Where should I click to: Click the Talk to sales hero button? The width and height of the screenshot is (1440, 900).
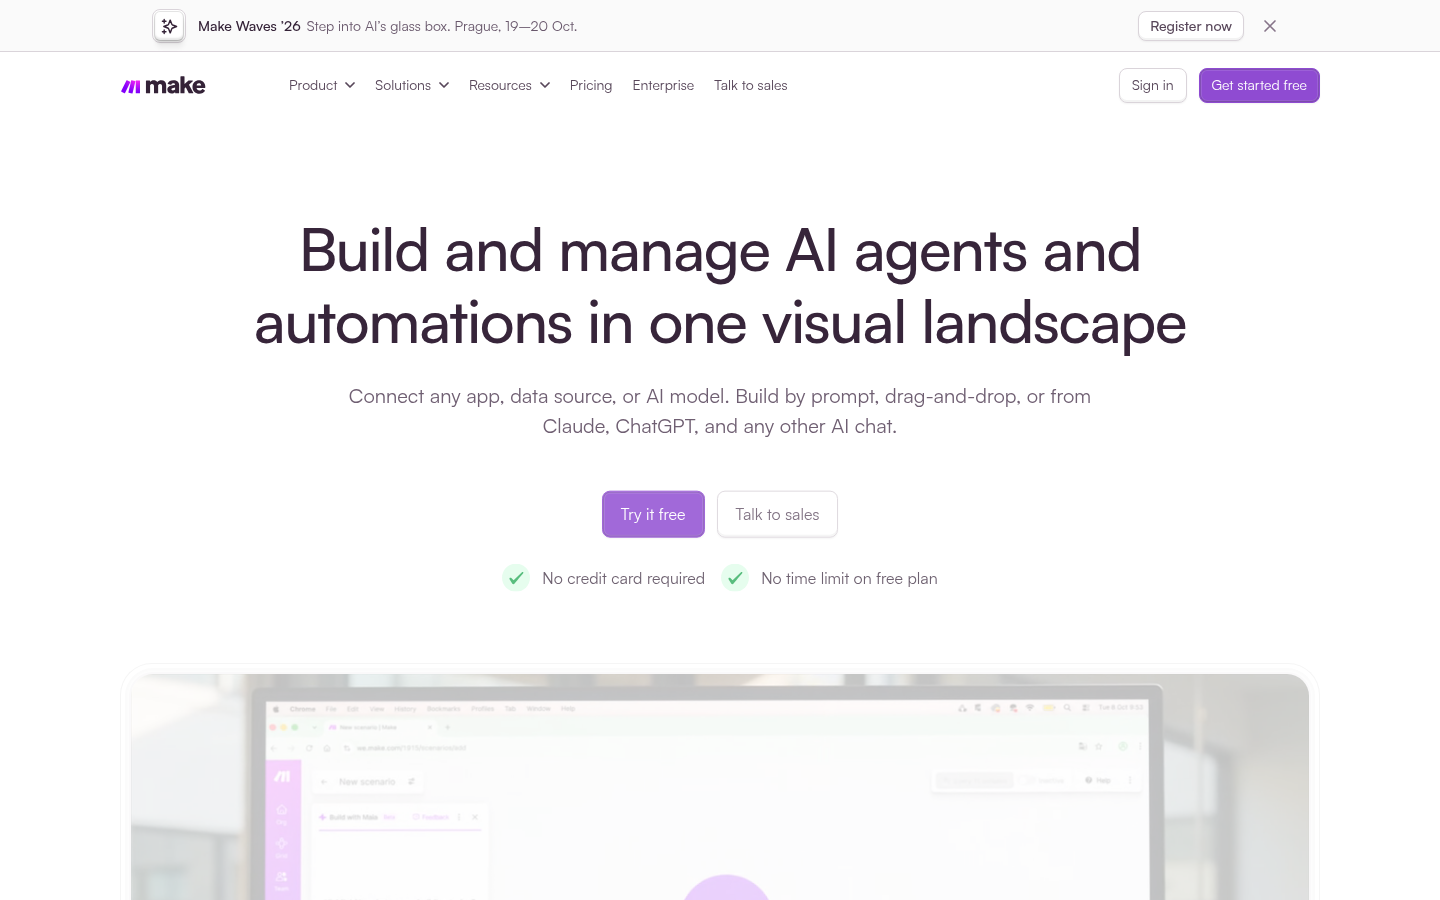coord(777,514)
